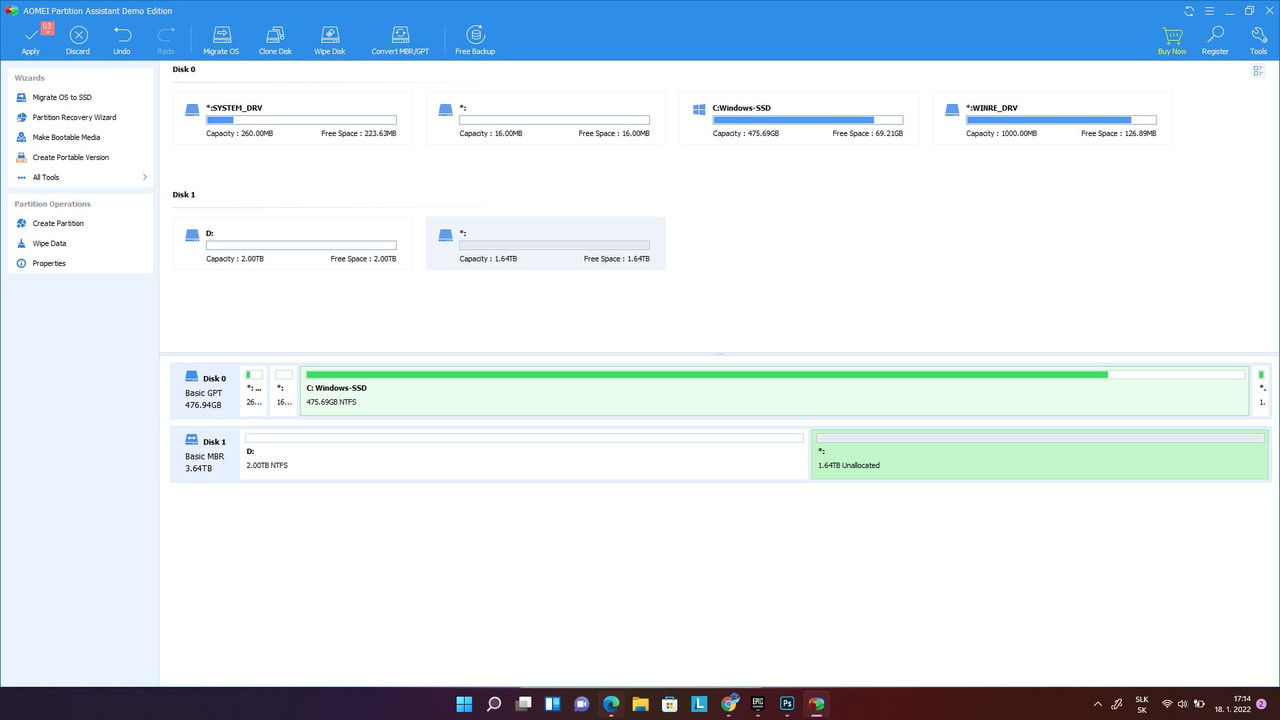Open the Clone Disk tool
Viewport: 1280px width, 720px height.
click(275, 39)
